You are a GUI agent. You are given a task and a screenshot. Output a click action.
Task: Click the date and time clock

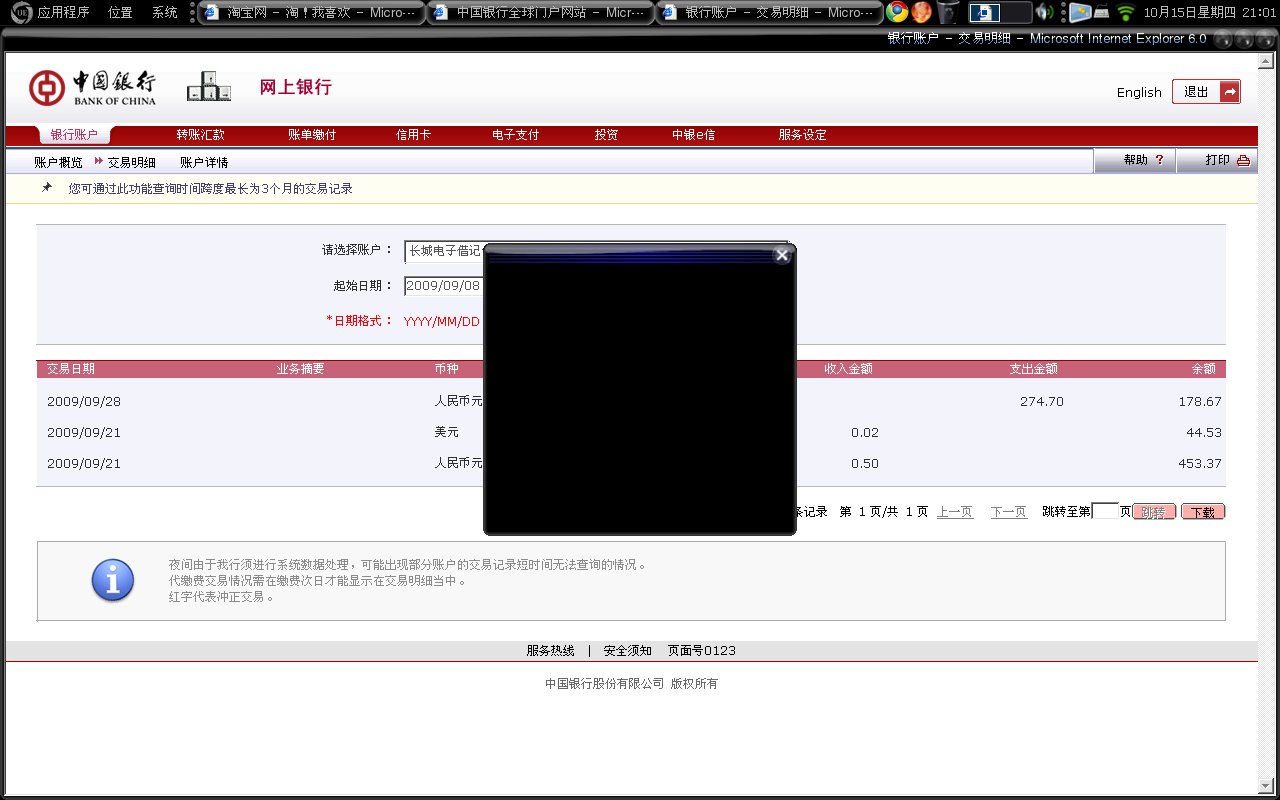point(1208,12)
